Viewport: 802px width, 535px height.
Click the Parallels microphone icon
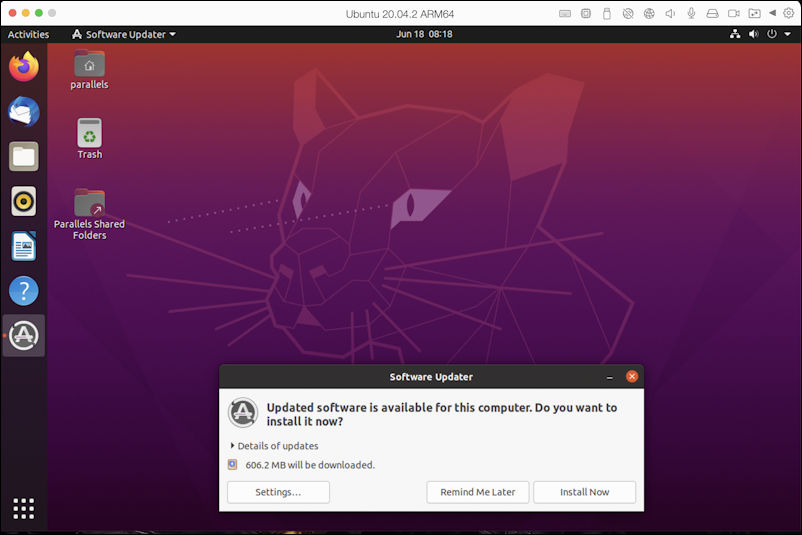691,14
